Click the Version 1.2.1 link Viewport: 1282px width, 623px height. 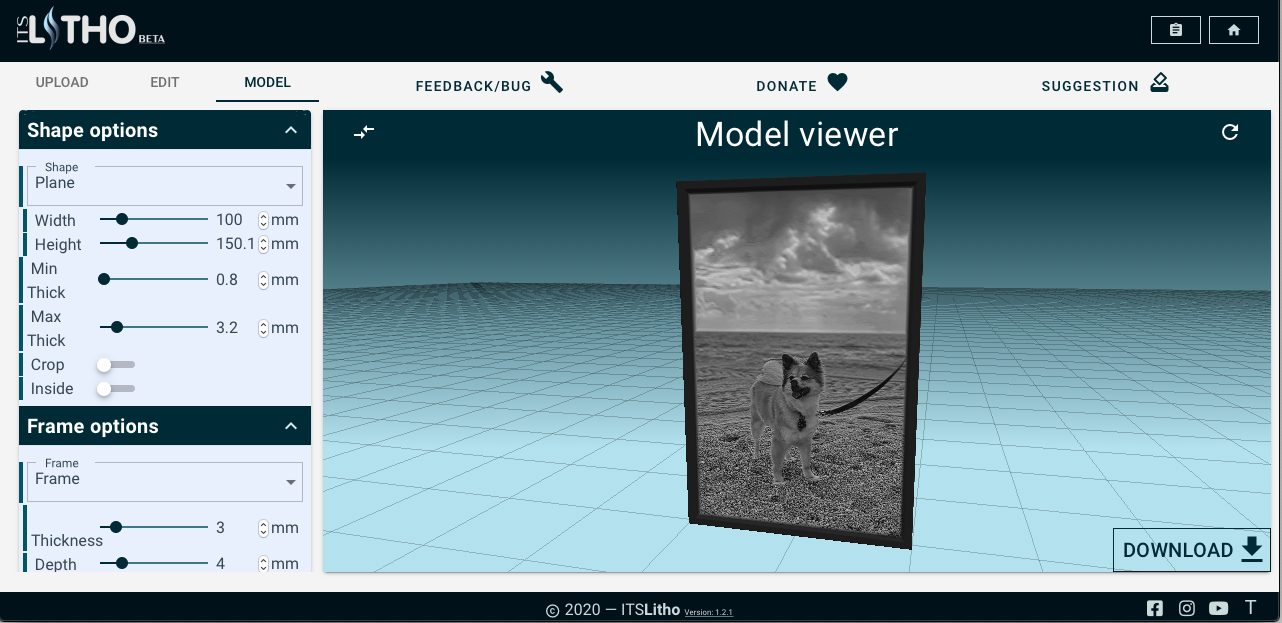[x=709, y=611]
